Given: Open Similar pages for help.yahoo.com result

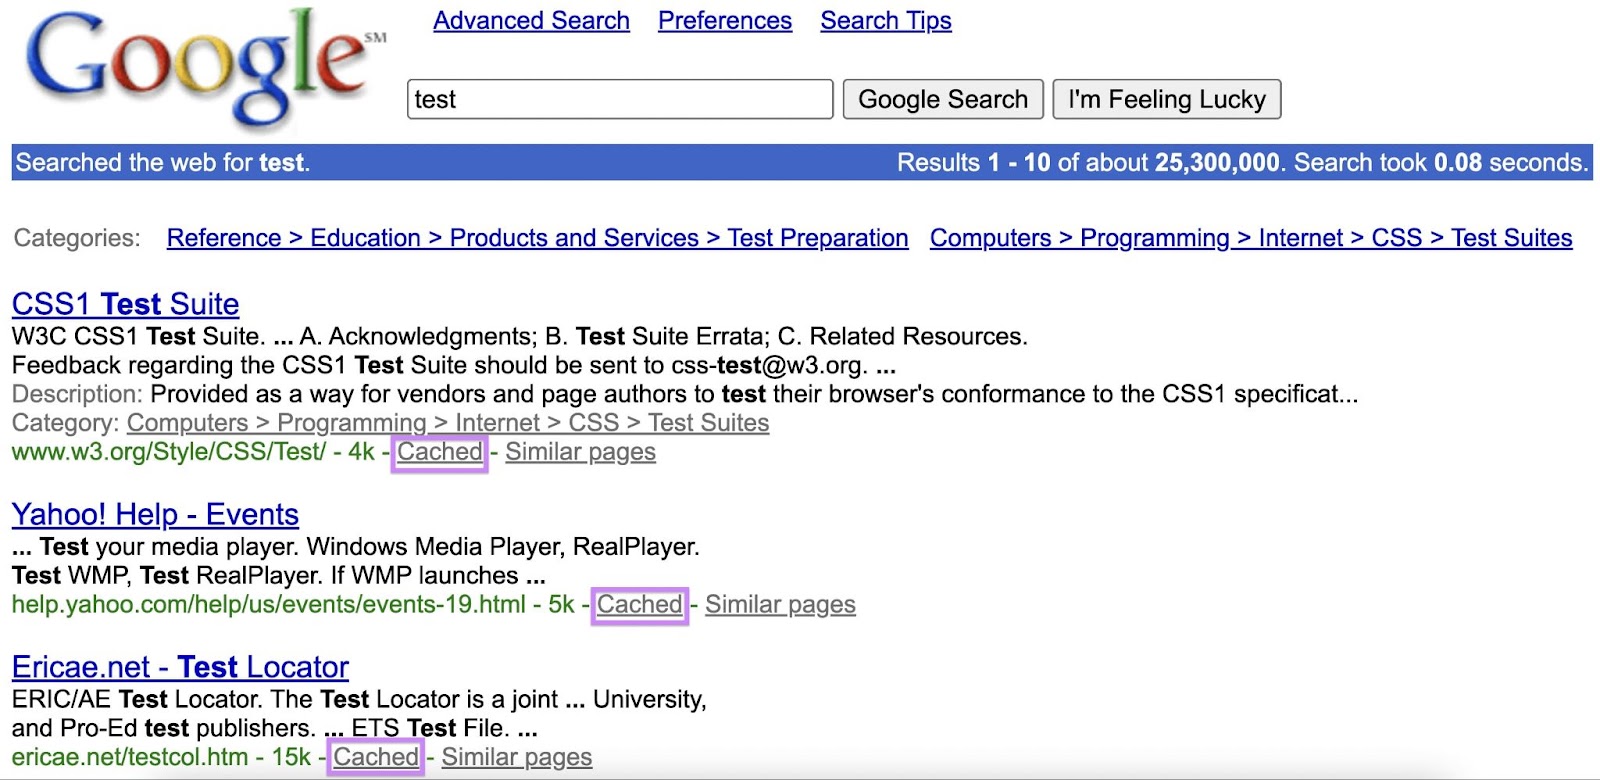Looking at the screenshot, I should click(x=780, y=605).
